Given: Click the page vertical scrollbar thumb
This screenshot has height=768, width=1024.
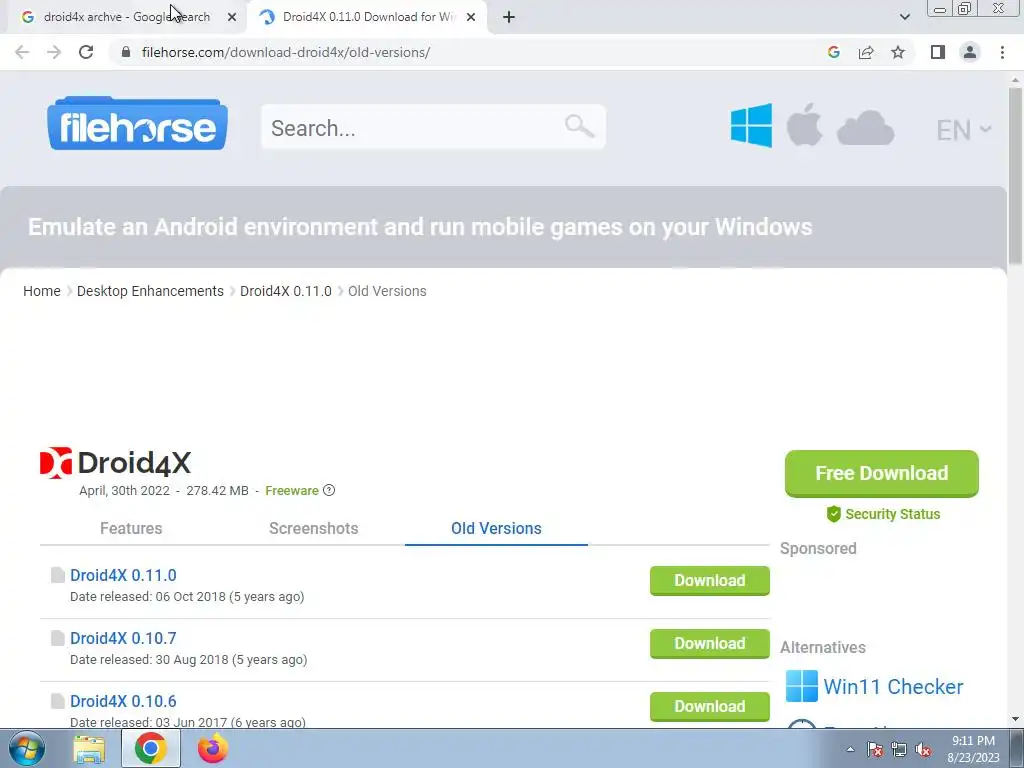Looking at the screenshot, I should pos(1015,175).
